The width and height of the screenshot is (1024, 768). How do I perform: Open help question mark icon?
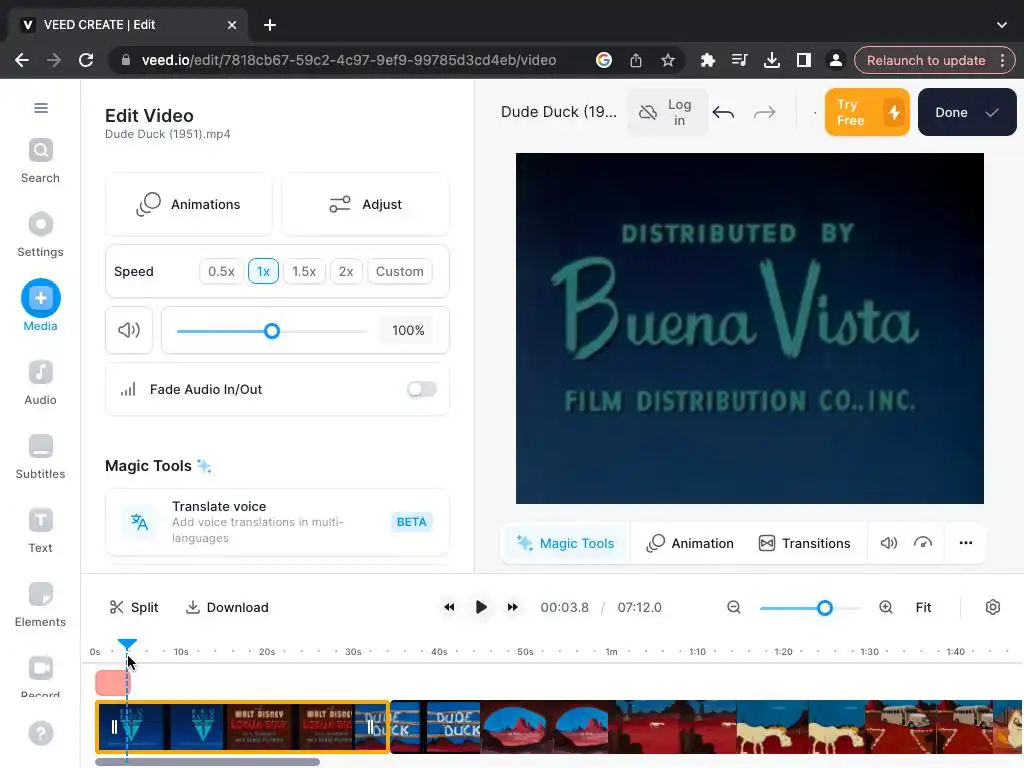40,733
